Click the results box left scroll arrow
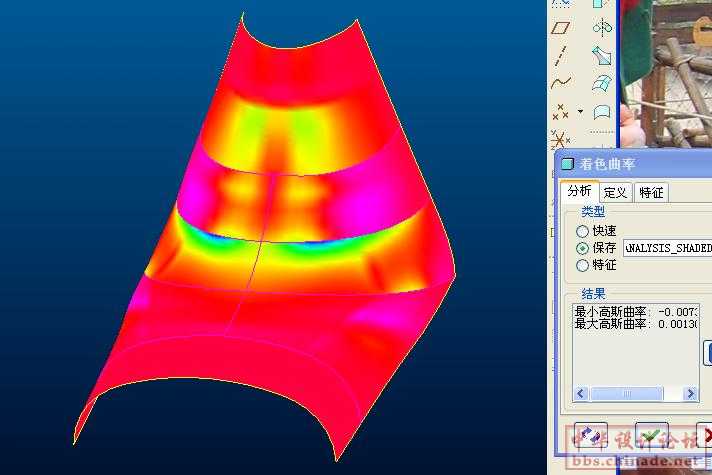Screen dimensions: 712x475 coord(581,393)
